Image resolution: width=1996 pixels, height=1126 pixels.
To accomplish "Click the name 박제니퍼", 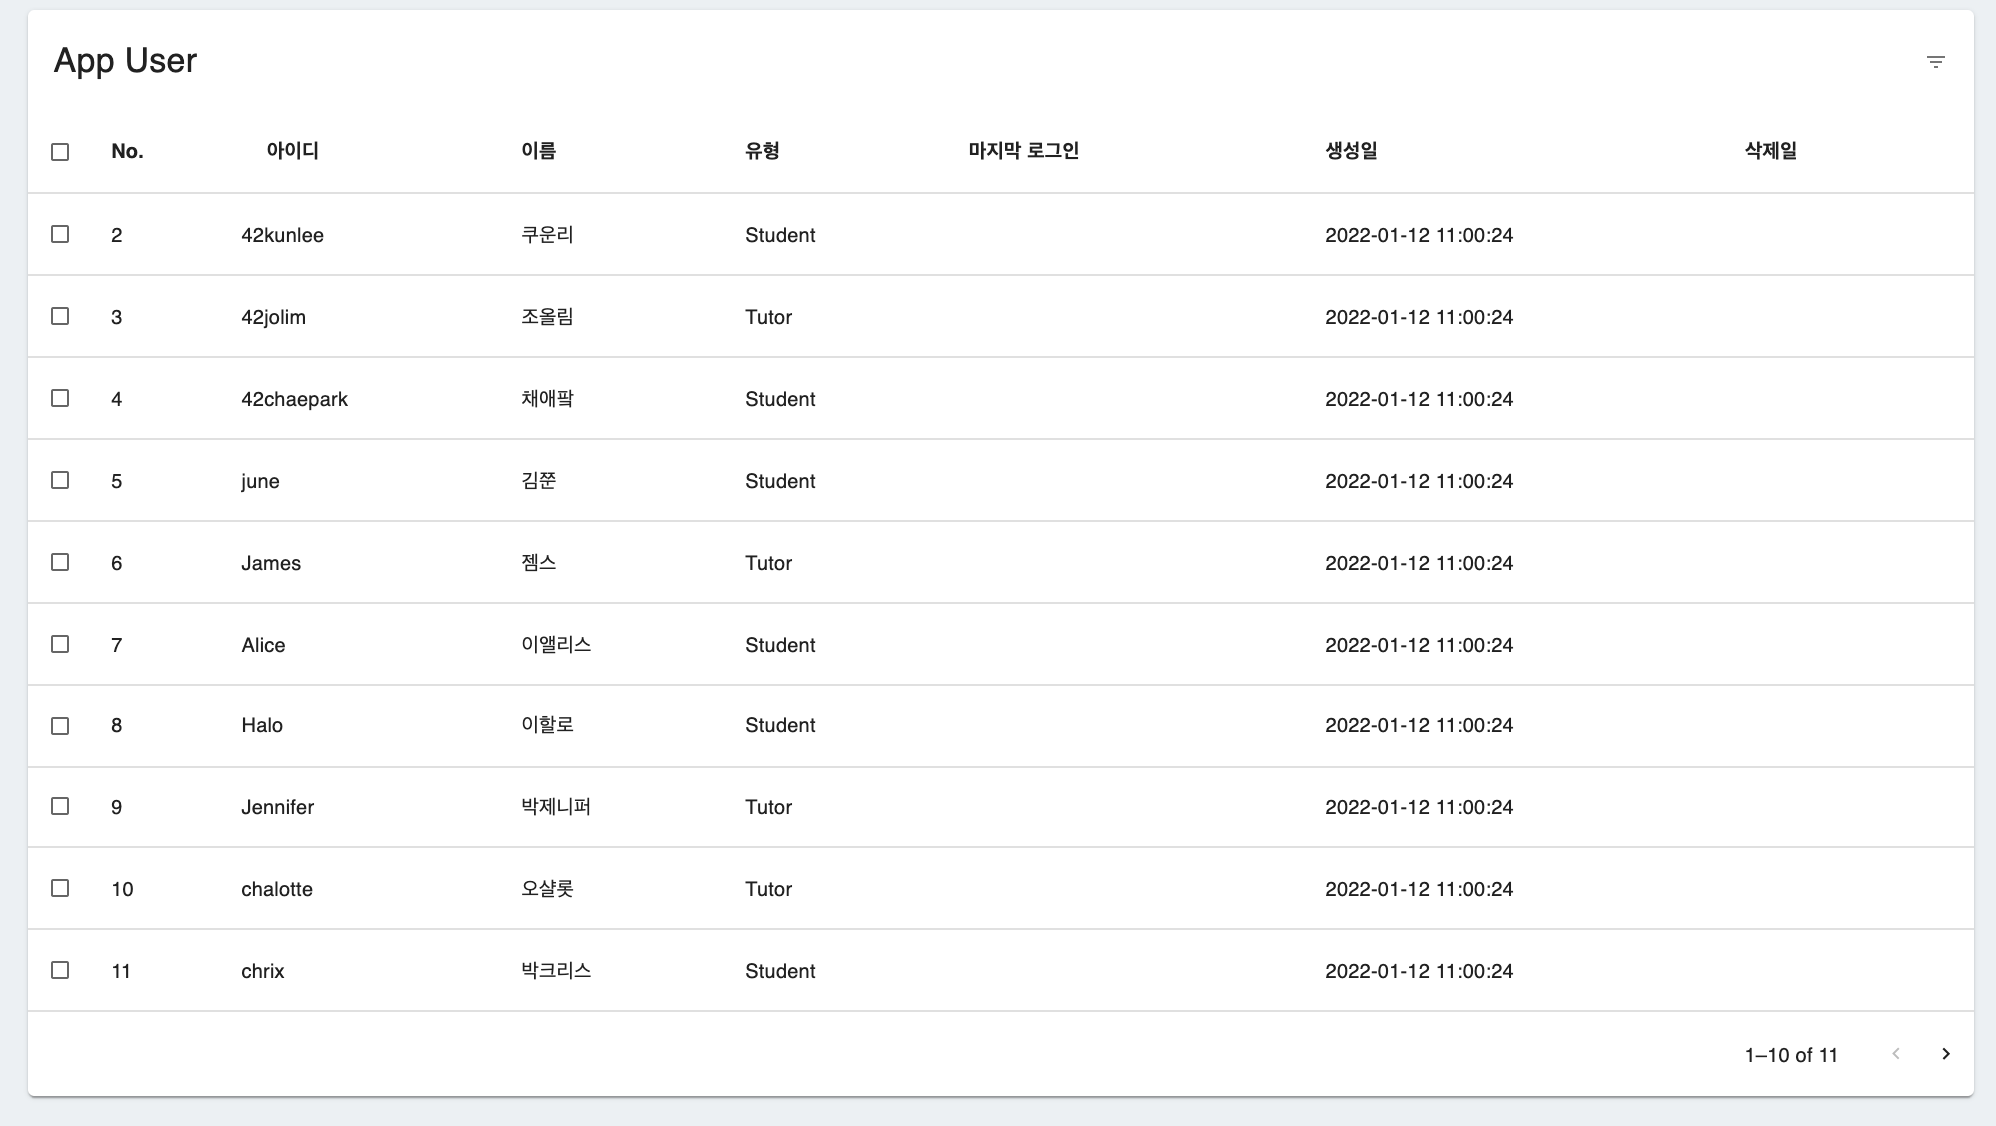I will [556, 806].
